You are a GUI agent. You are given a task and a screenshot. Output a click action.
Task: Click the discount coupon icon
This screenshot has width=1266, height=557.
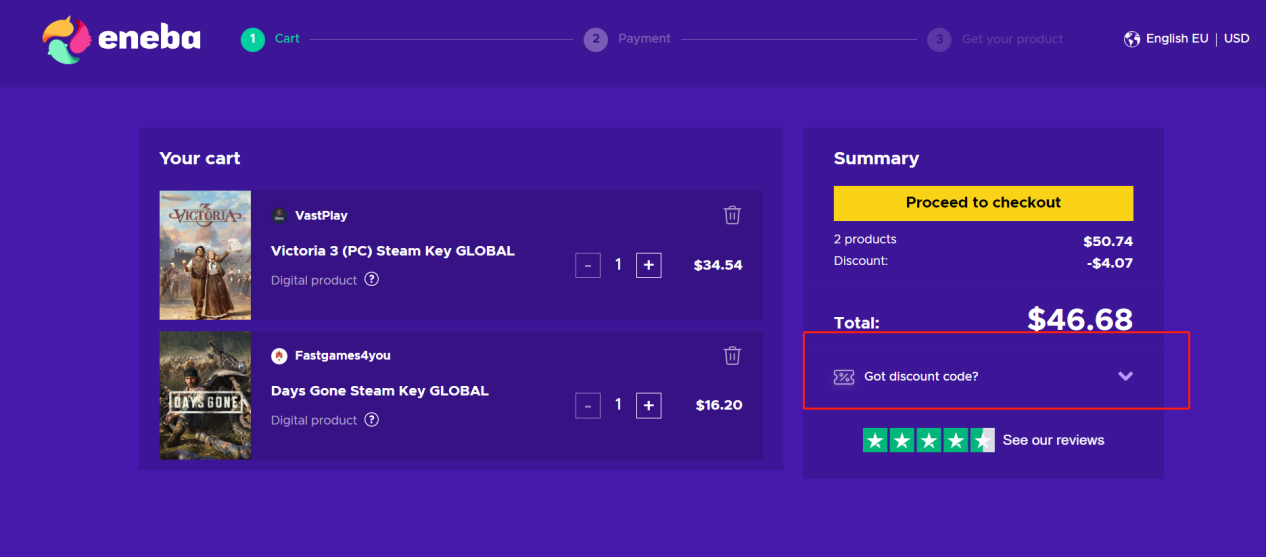tap(844, 377)
